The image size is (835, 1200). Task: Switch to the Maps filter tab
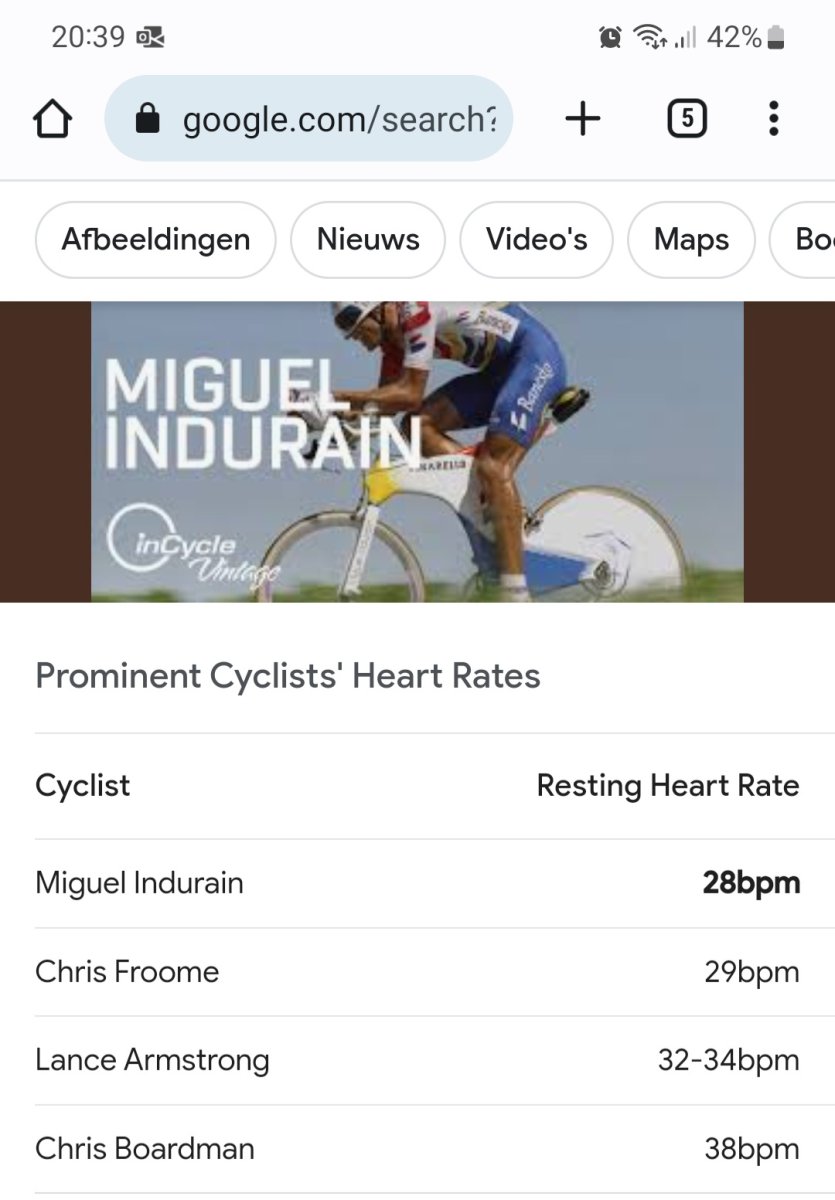click(691, 240)
